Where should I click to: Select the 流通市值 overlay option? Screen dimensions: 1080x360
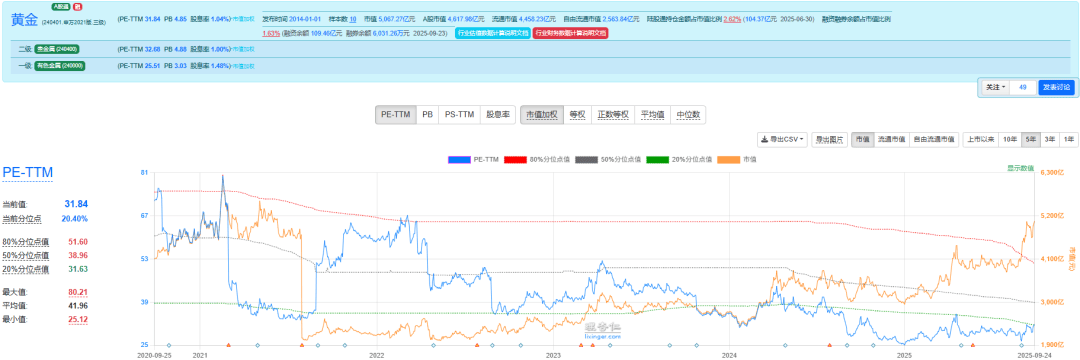coord(891,139)
